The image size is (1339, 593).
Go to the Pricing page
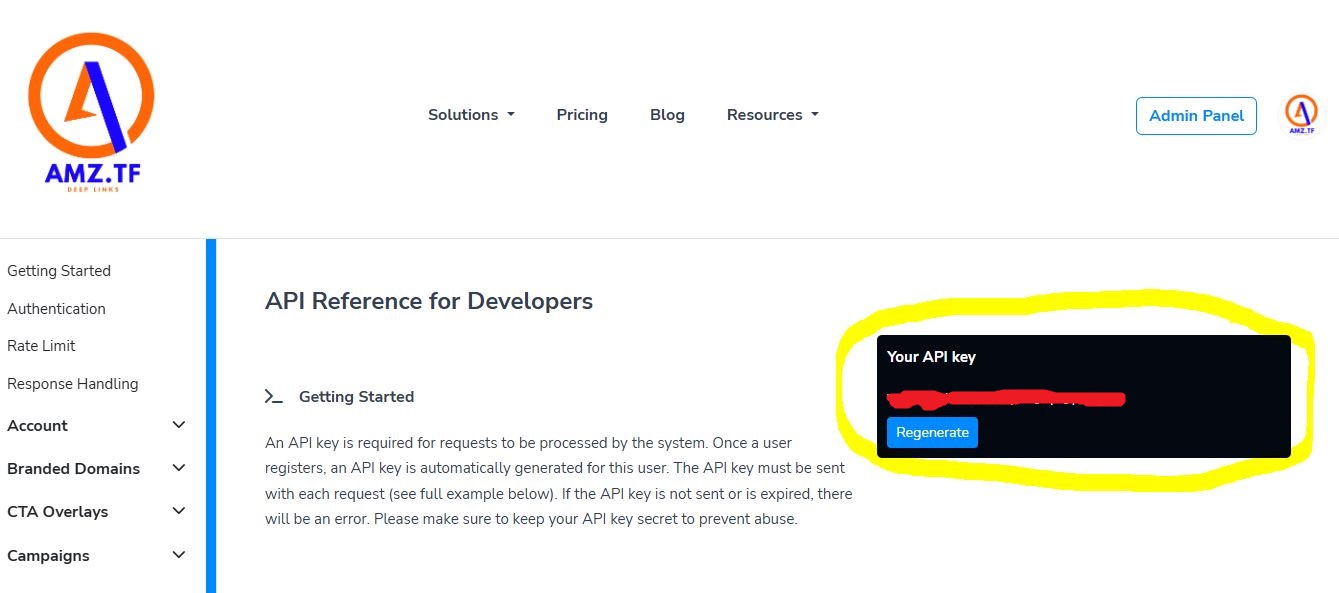pos(582,115)
